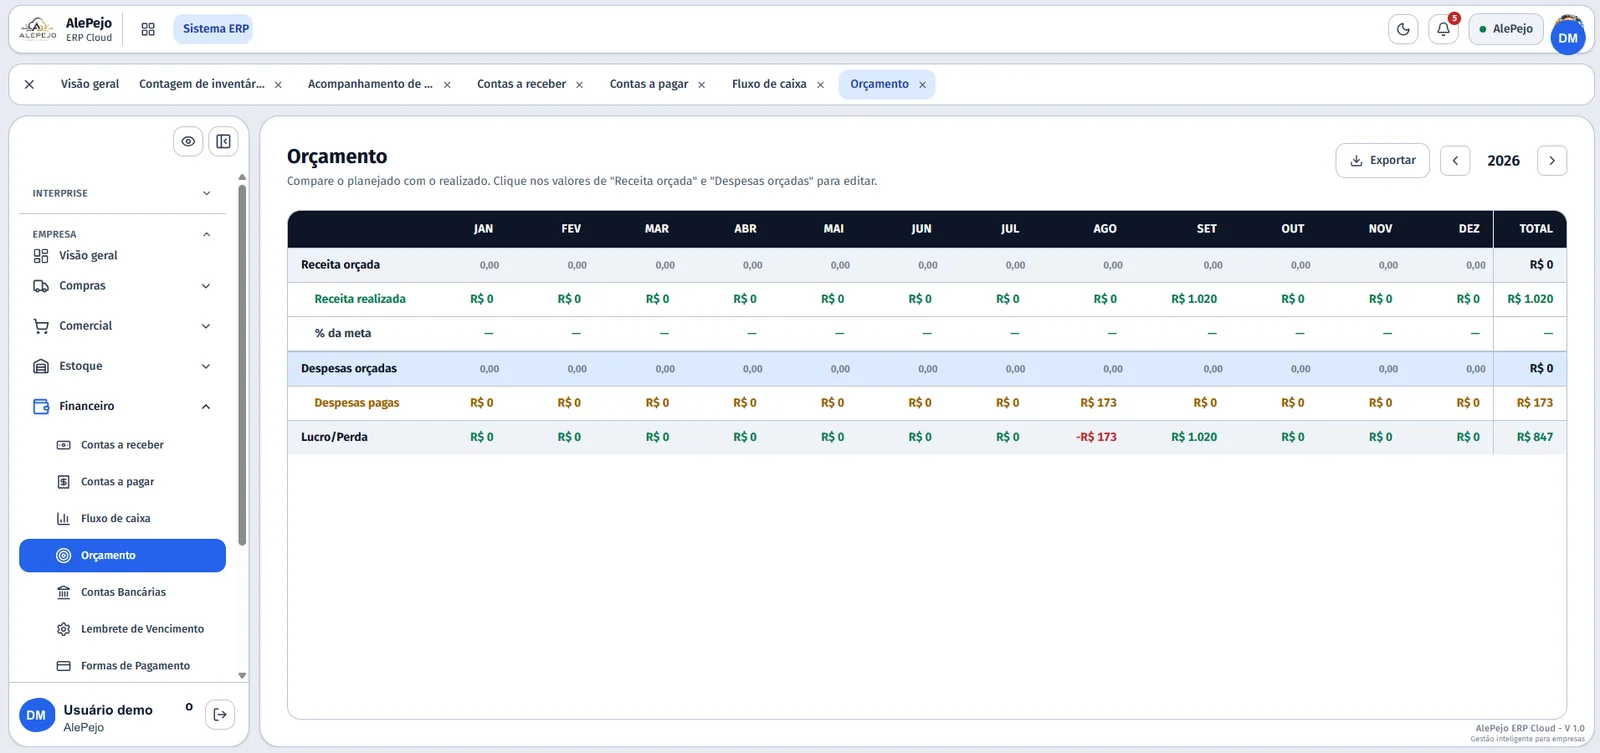Expand the INTERPRISE section
1600x753 pixels.
122,193
